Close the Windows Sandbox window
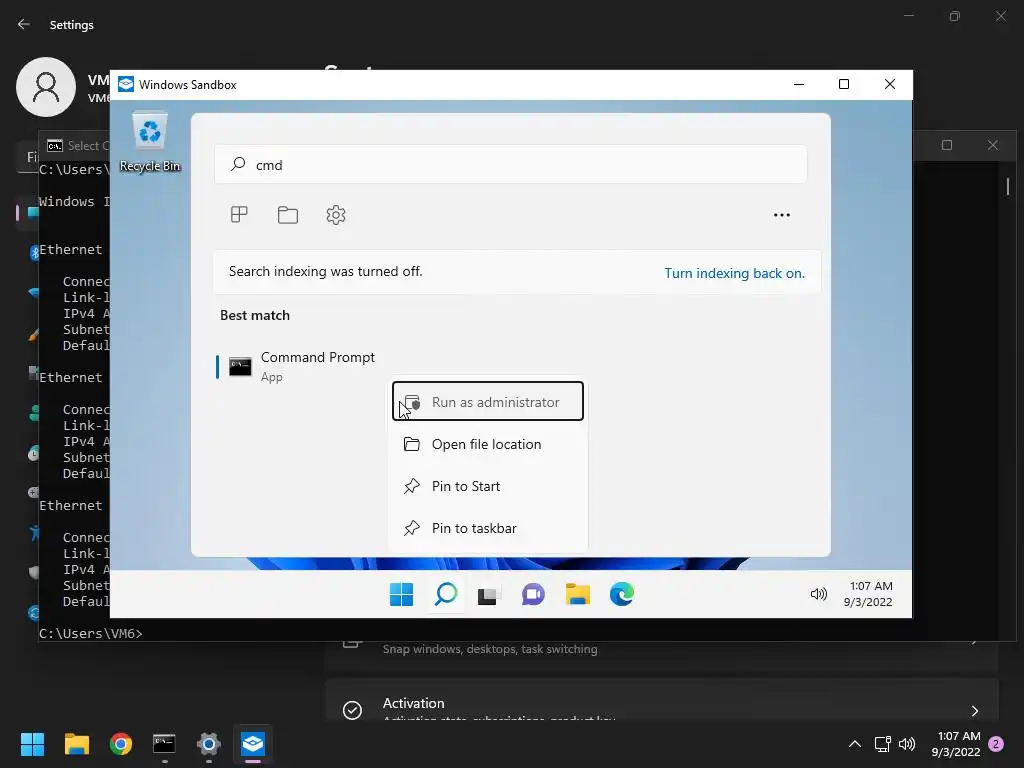The width and height of the screenshot is (1024, 768). click(x=889, y=84)
